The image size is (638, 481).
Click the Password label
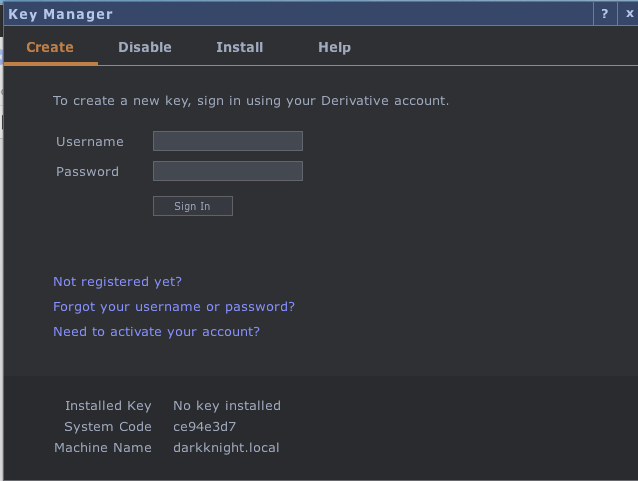(x=87, y=172)
